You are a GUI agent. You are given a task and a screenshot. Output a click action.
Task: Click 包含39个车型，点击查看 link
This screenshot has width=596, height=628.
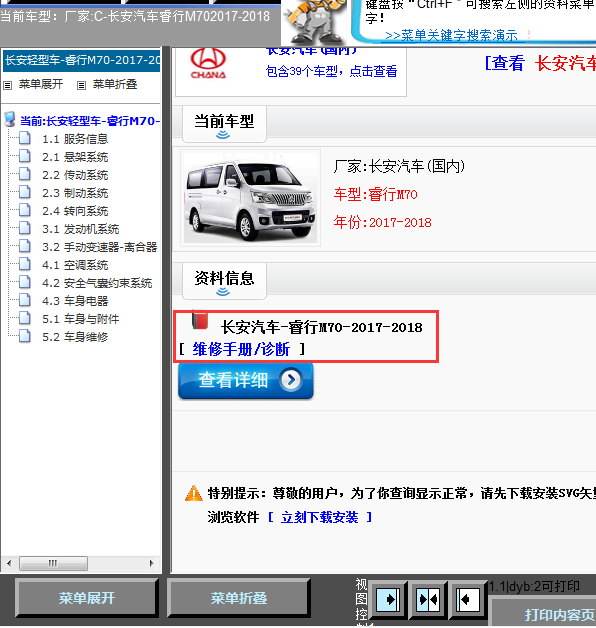(x=331, y=71)
